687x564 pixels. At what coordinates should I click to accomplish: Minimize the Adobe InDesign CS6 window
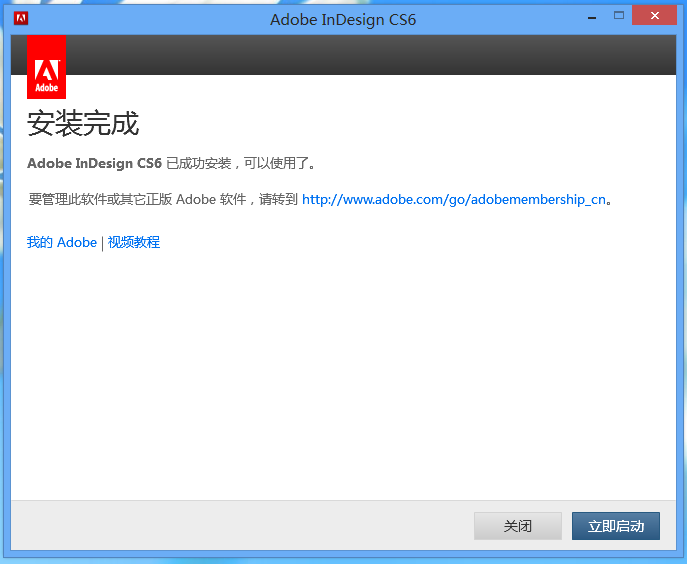(x=592, y=17)
